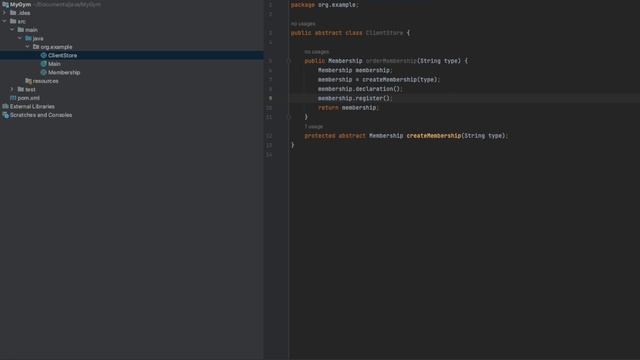Click the MyGym project module icon
This screenshot has height=360, width=640.
pos(5,4)
